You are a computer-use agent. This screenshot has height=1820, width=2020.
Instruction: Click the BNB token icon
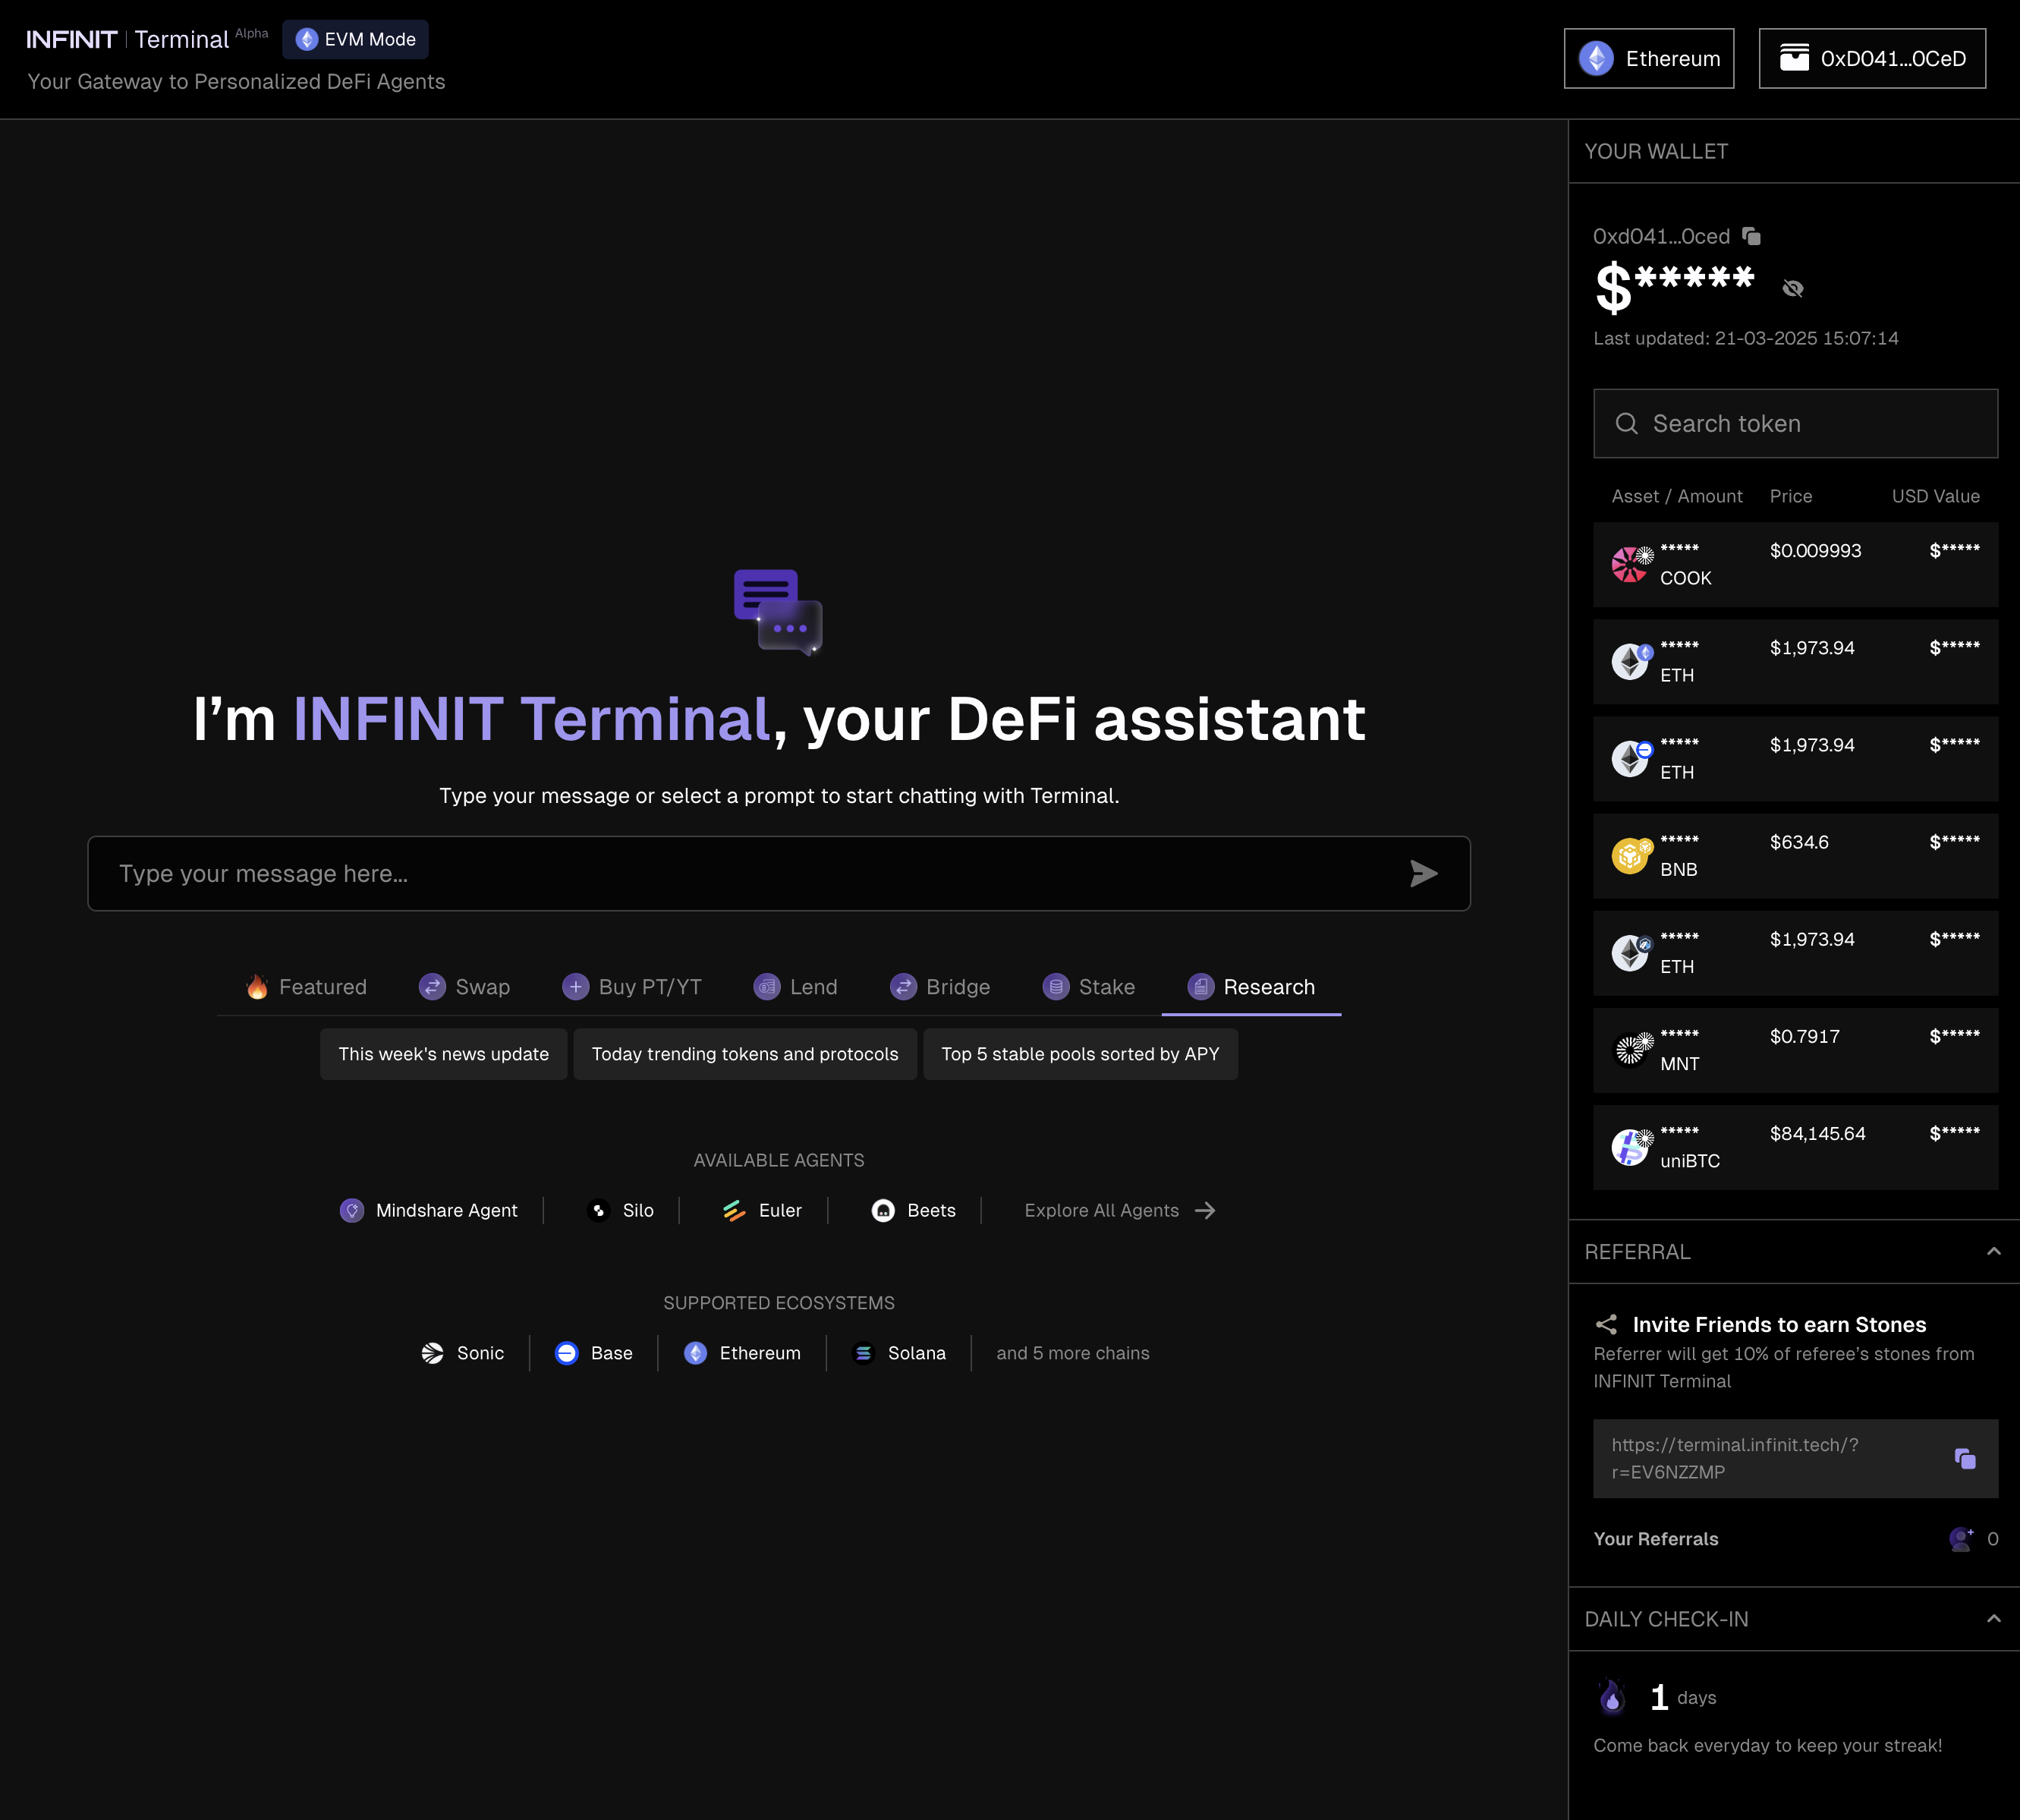(x=1630, y=856)
